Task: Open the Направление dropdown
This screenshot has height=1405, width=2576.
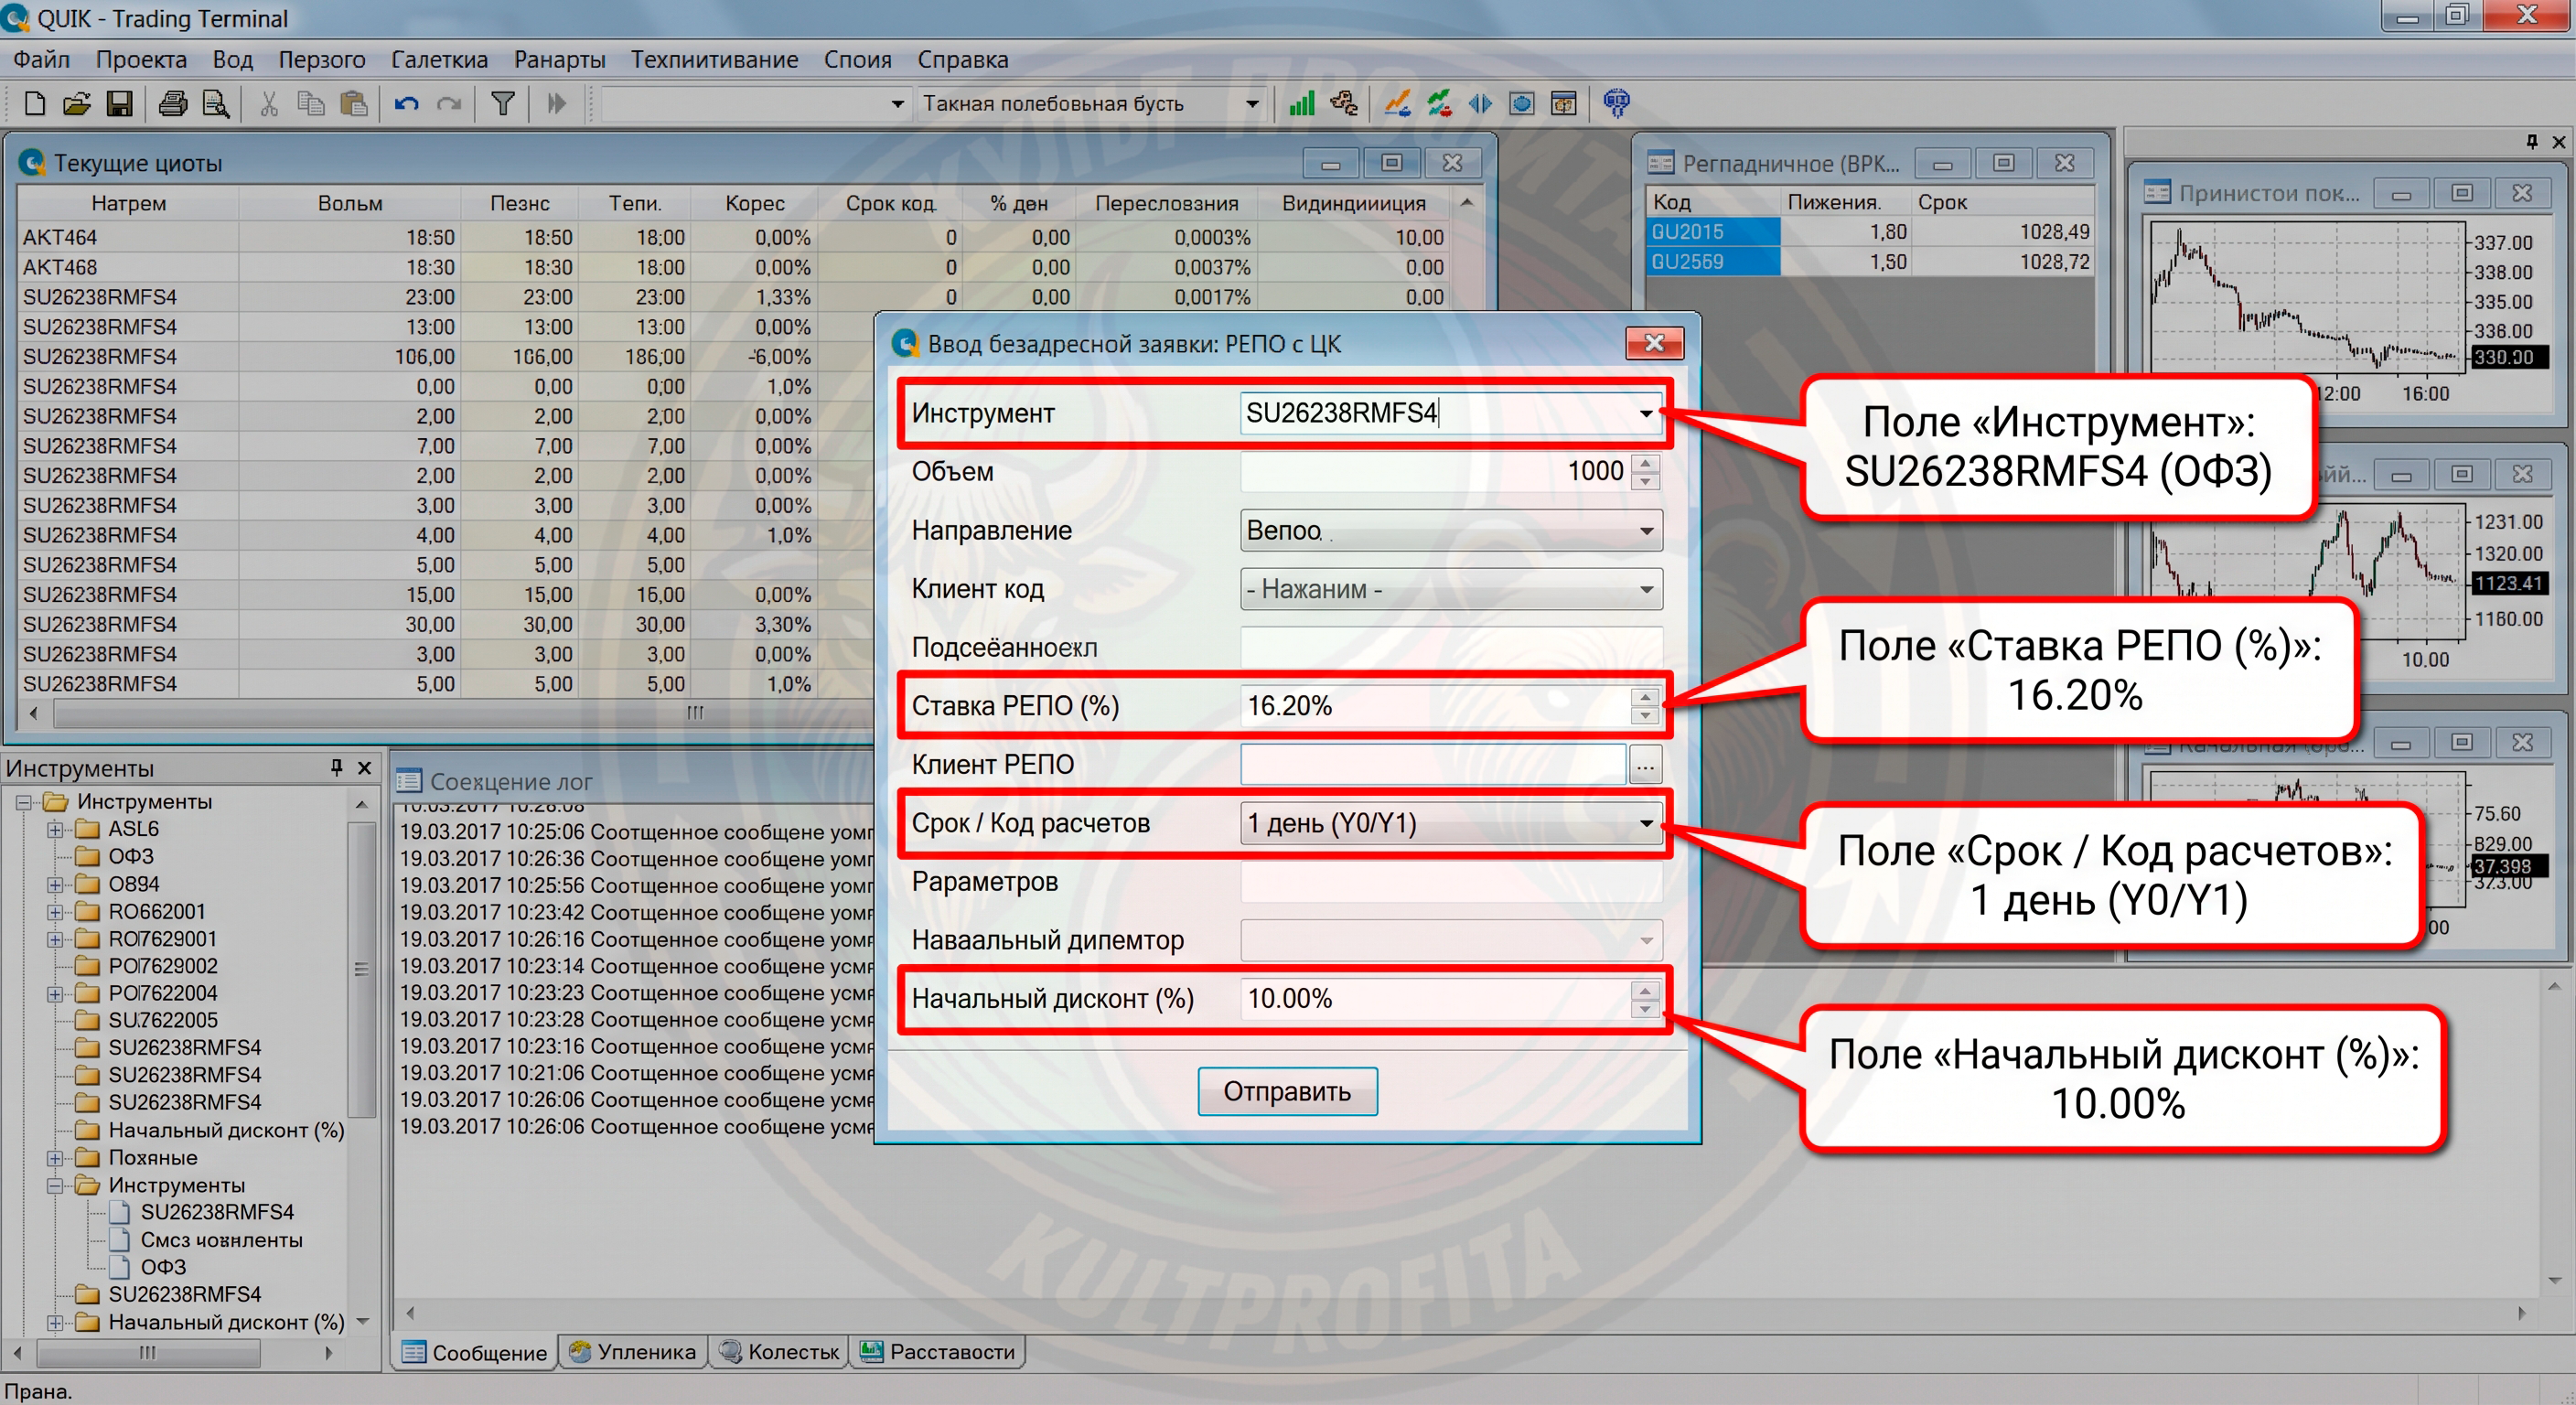Action: (x=1646, y=530)
